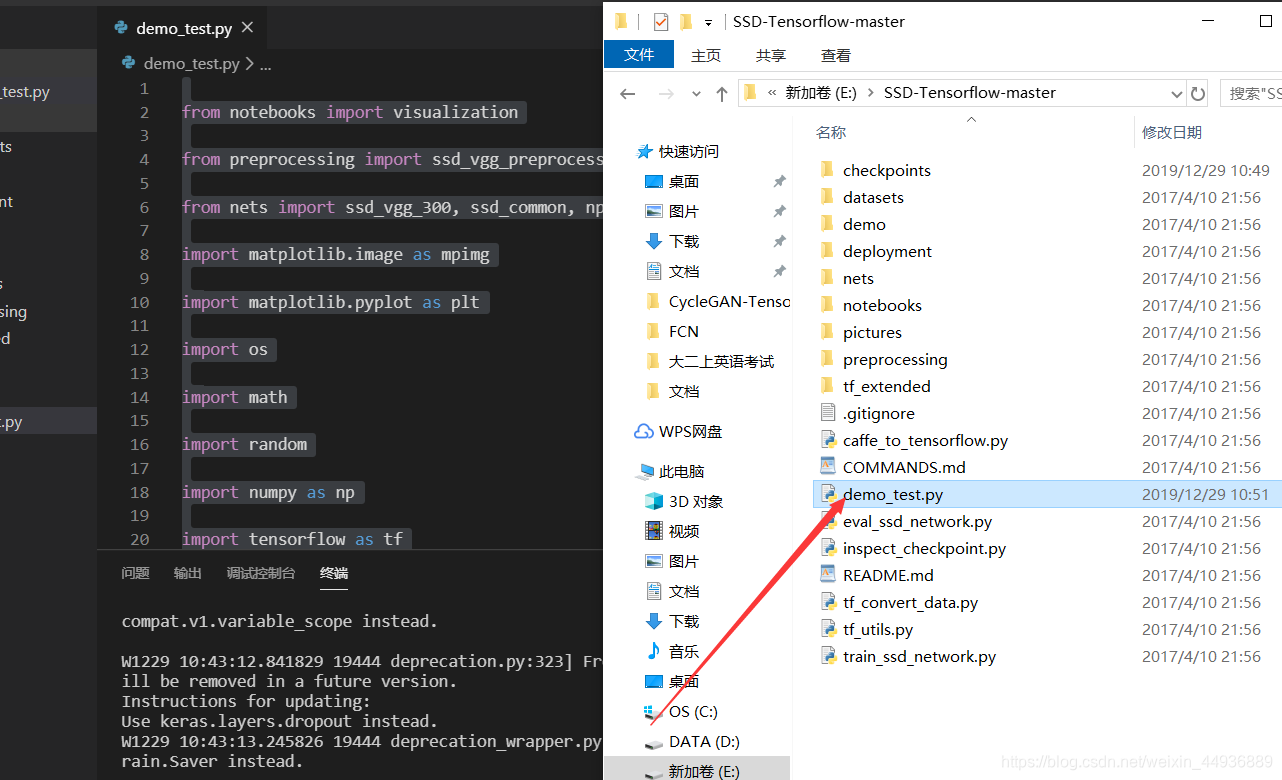This screenshot has width=1282, height=780.
Task: Open pinned 下载 under quick access
Action: (684, 241)
